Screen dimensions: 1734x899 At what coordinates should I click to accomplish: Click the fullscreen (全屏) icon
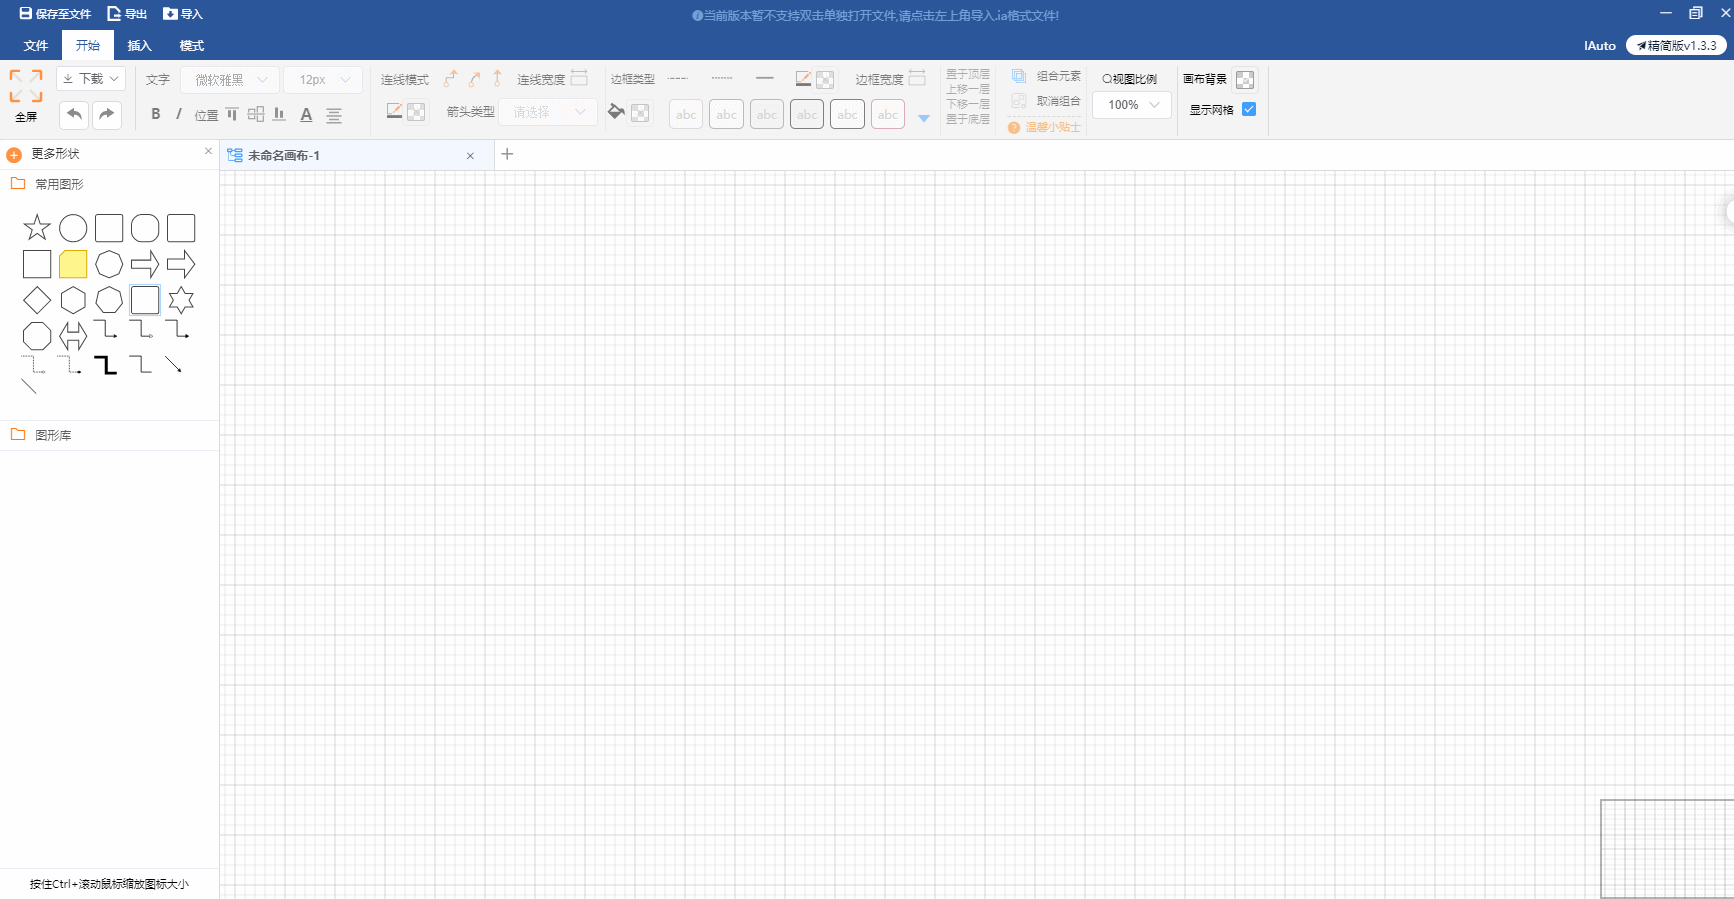(x=26, y=87)
